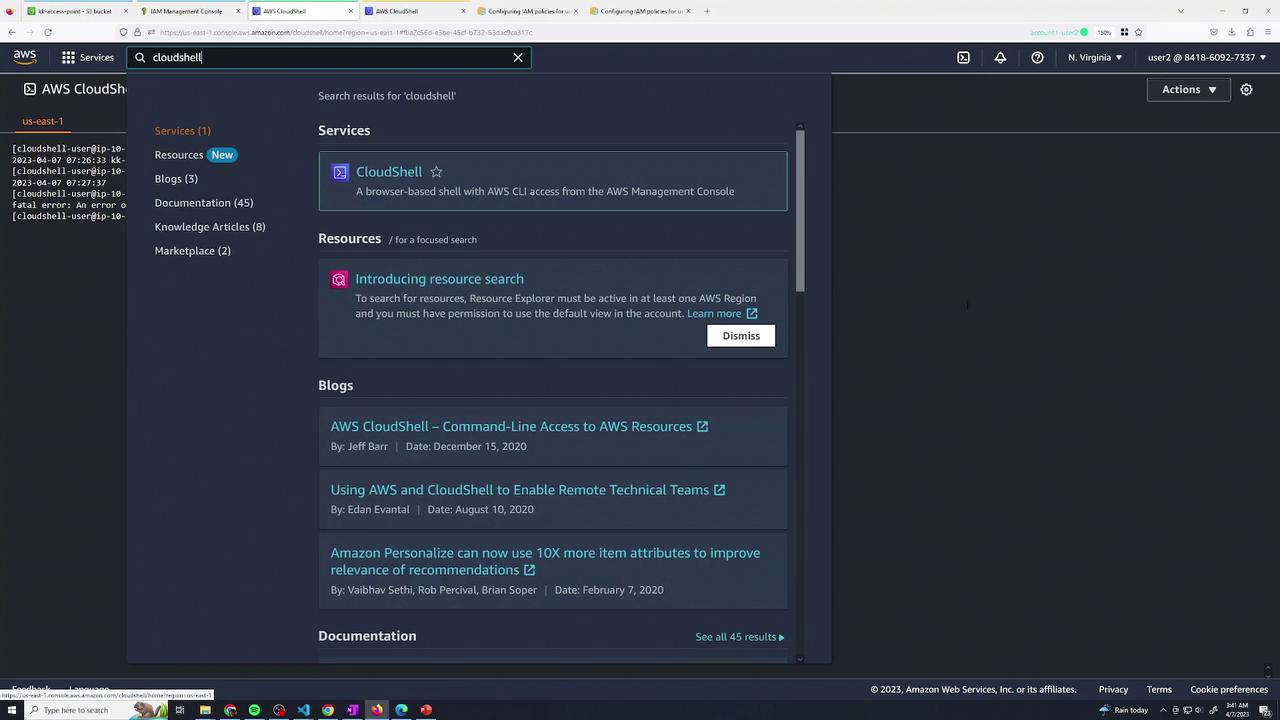Click the search results scrollbar
This screenshot has width=1280, height=720.
click(800, 210)
